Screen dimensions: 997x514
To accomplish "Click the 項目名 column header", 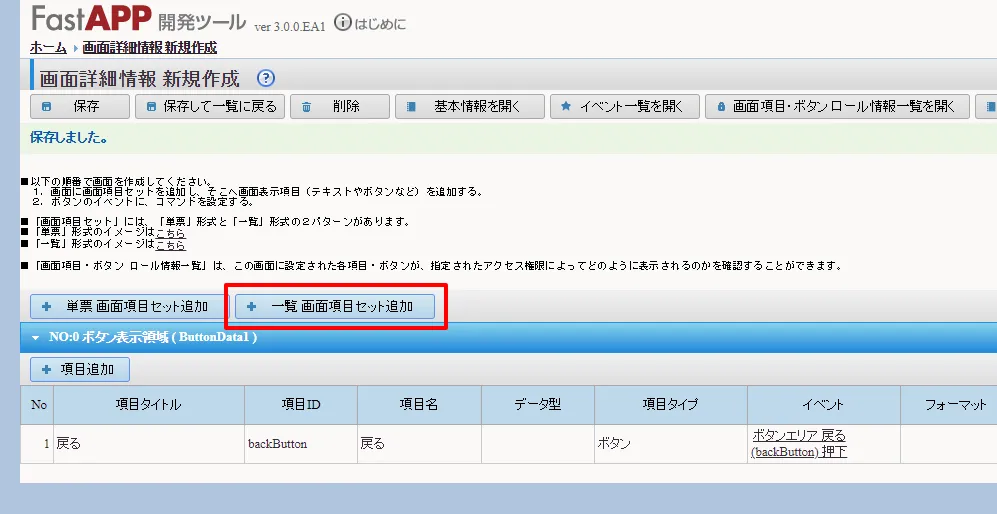I will 419,405.
